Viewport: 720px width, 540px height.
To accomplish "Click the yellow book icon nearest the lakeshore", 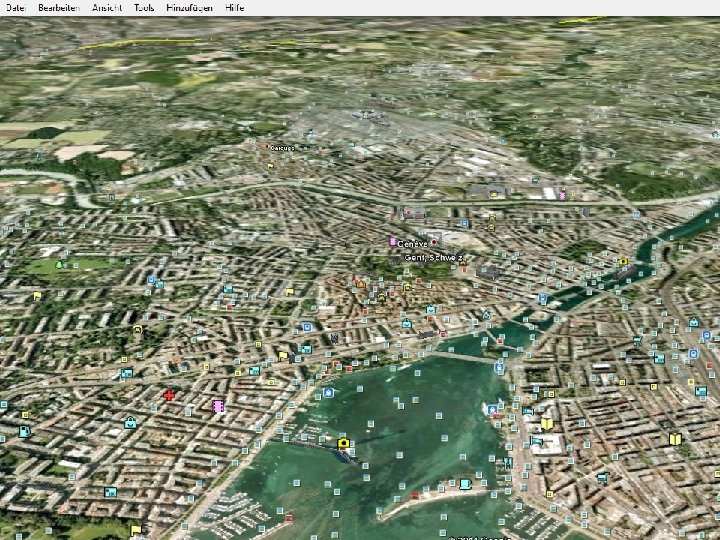I will 546,423.
